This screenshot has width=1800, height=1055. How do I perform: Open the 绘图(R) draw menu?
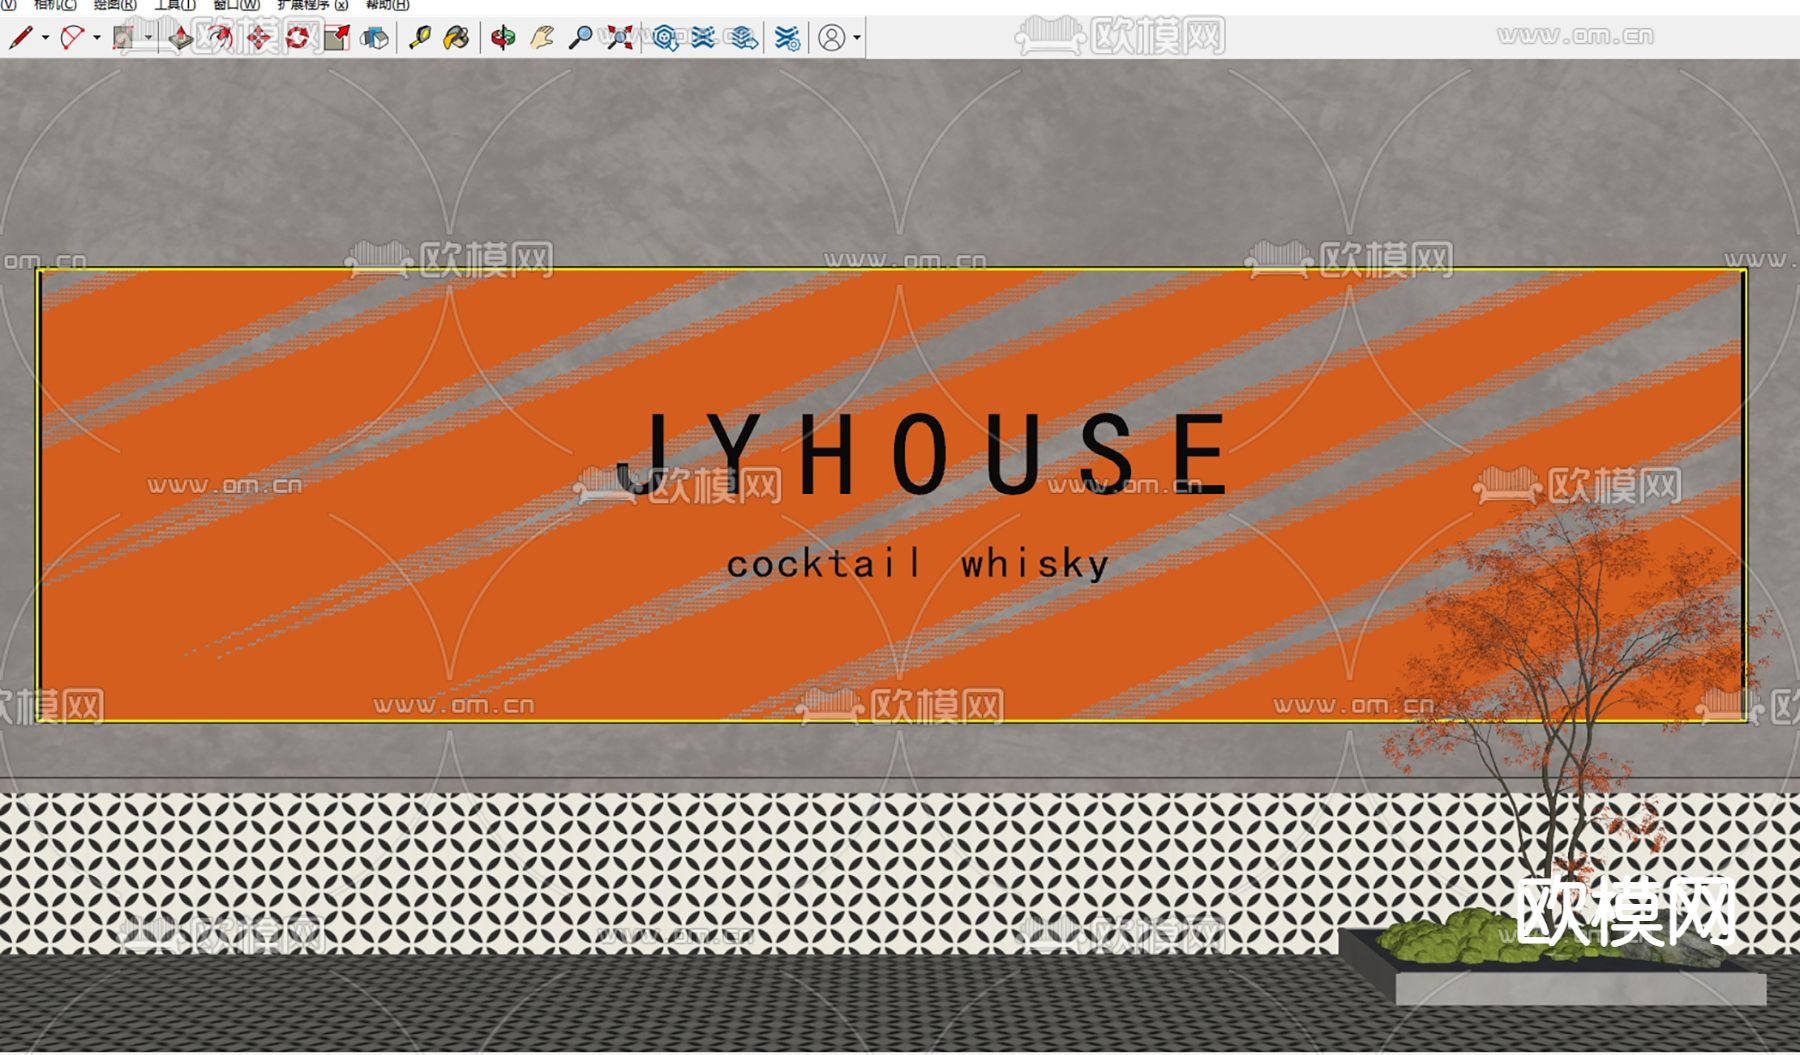pos(115,5)
